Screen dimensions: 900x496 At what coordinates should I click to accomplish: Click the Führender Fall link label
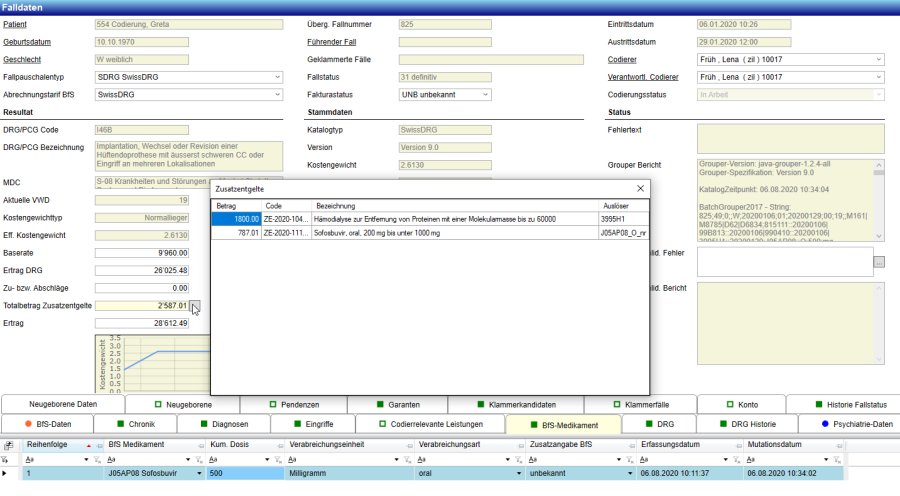click(x=332, y=42)
